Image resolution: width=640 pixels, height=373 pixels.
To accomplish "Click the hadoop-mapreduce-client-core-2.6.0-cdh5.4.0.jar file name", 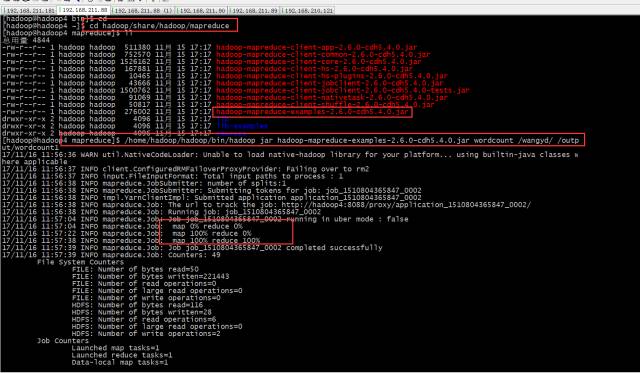I will pyautogui.click(x=318, y=62).
